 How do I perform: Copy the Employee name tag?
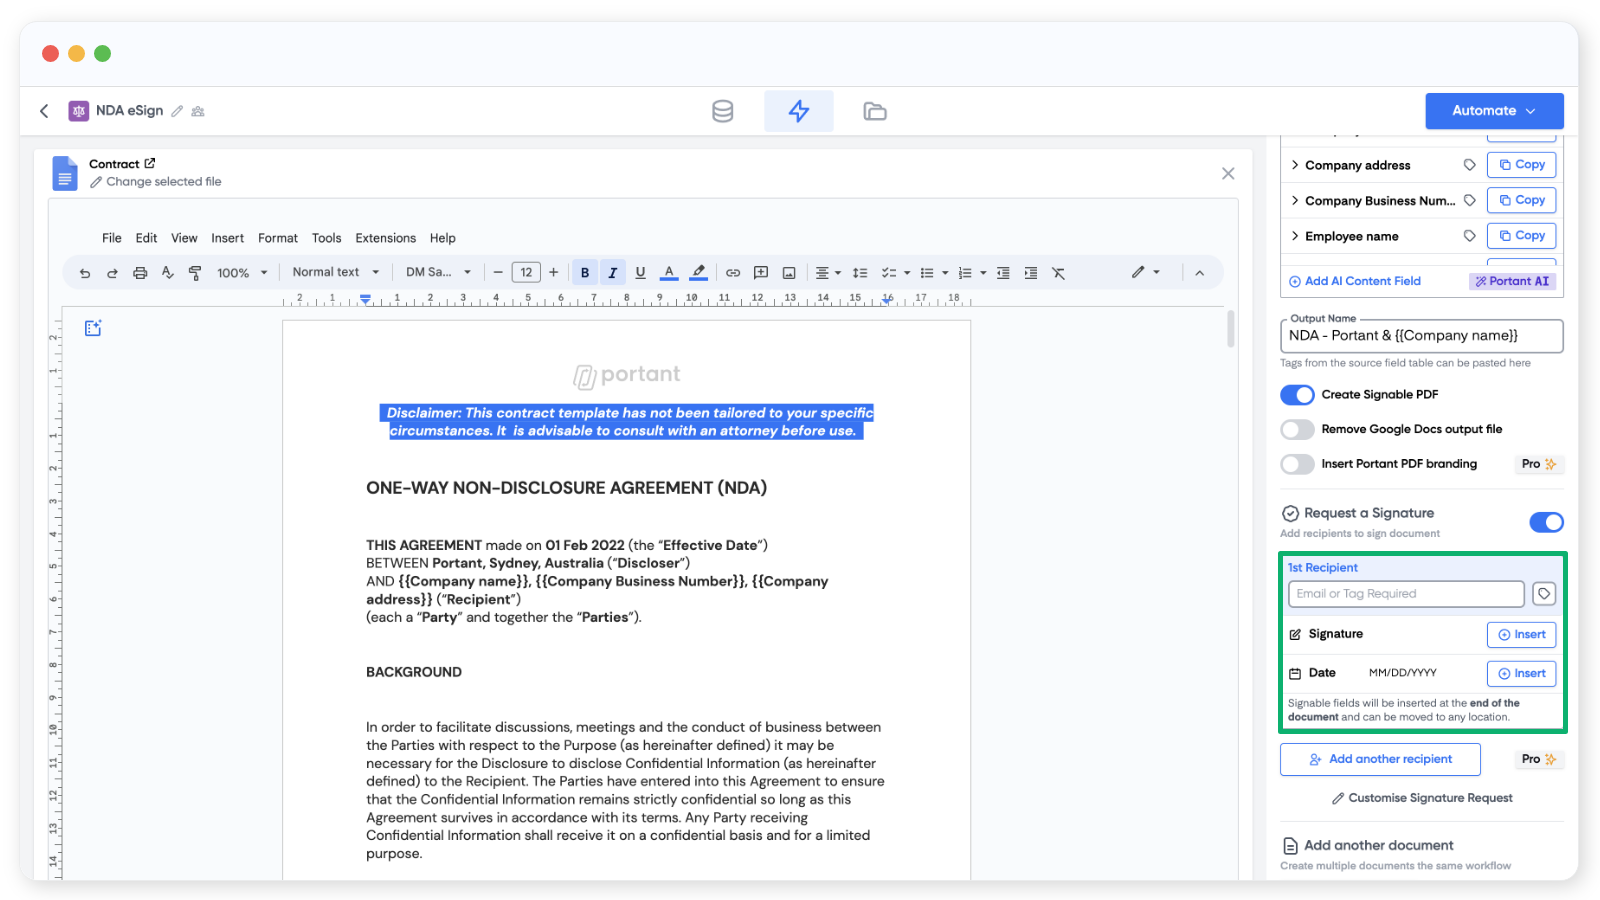tap(1521, 236)
